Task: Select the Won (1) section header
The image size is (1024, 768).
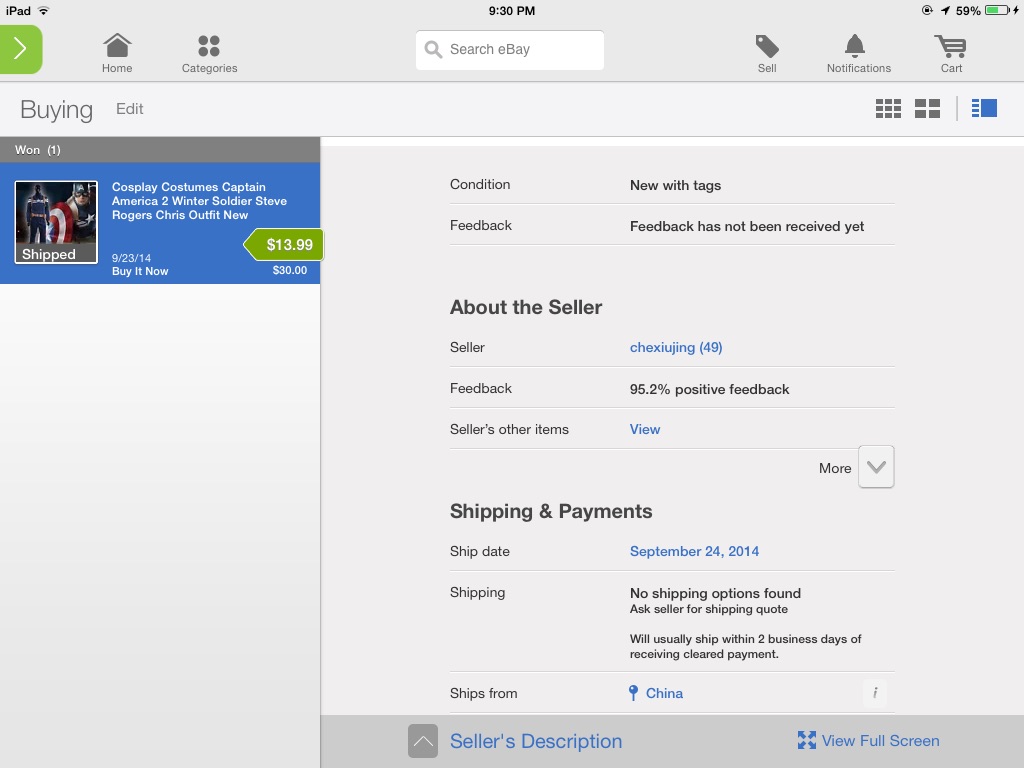Action: 160,150
